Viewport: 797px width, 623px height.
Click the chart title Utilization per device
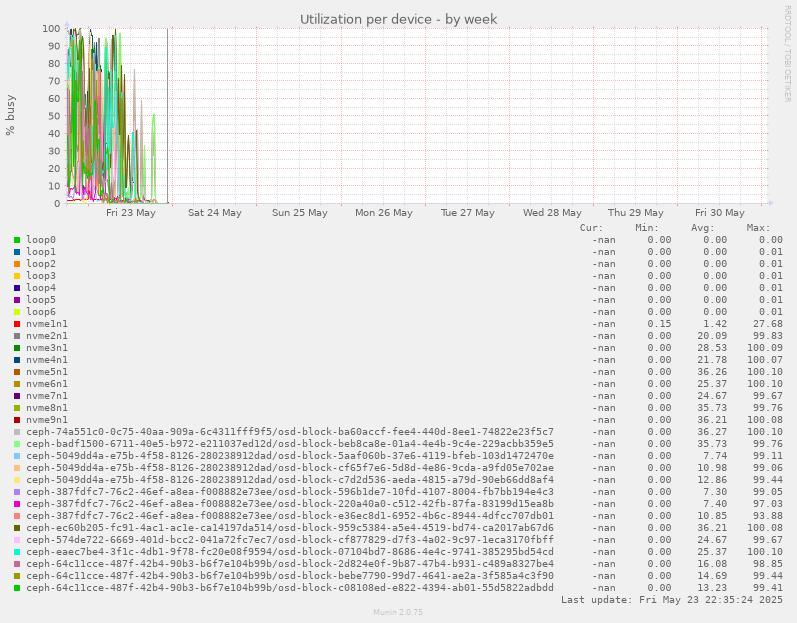pyautogui.click(x=398, y=19)
